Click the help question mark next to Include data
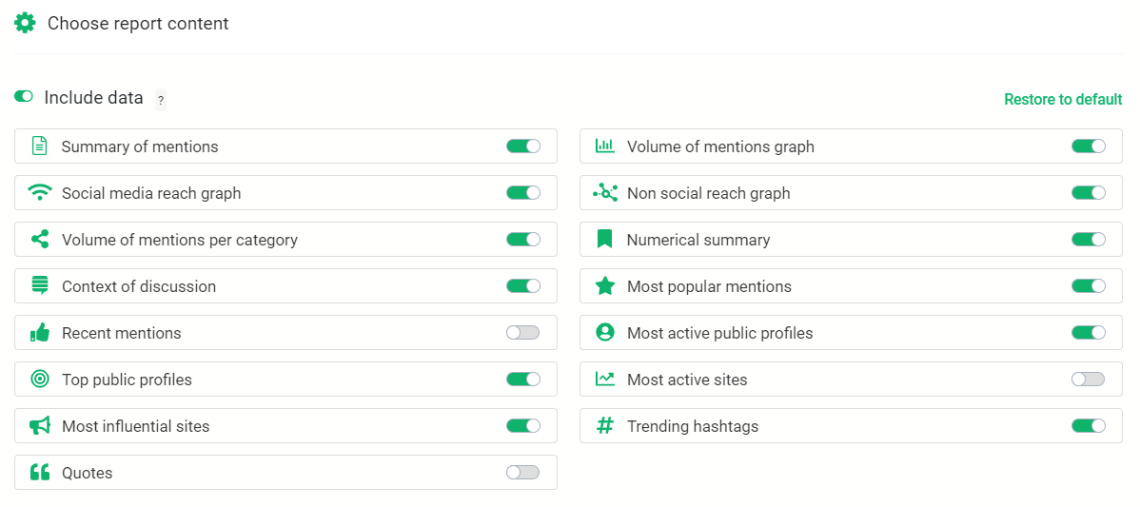 [160, 100]
